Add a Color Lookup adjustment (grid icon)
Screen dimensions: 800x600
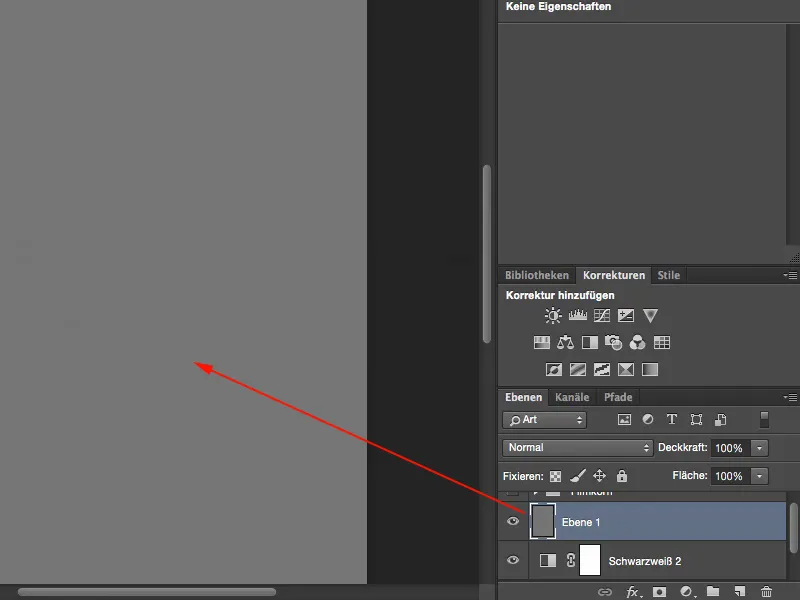pos(662,342)
